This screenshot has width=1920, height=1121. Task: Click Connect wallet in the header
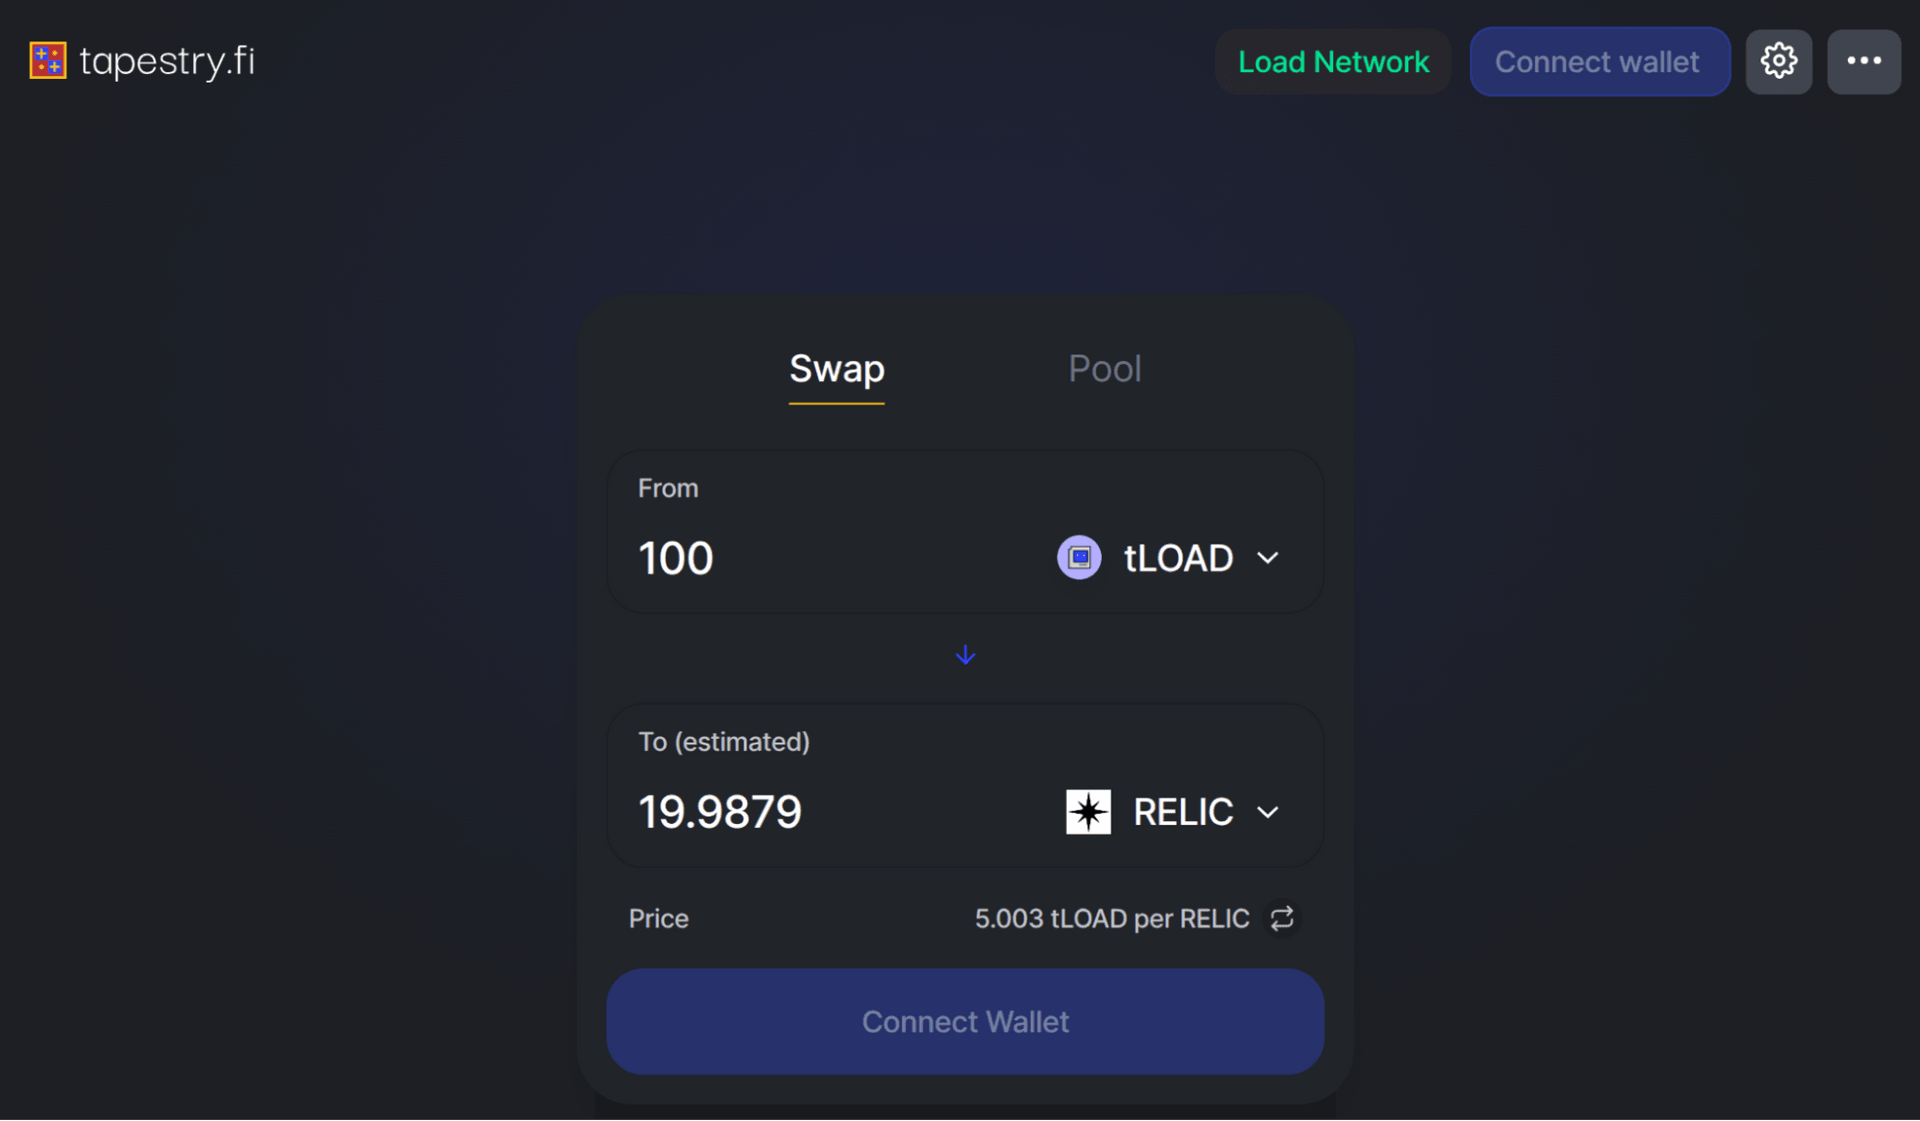1599,61
